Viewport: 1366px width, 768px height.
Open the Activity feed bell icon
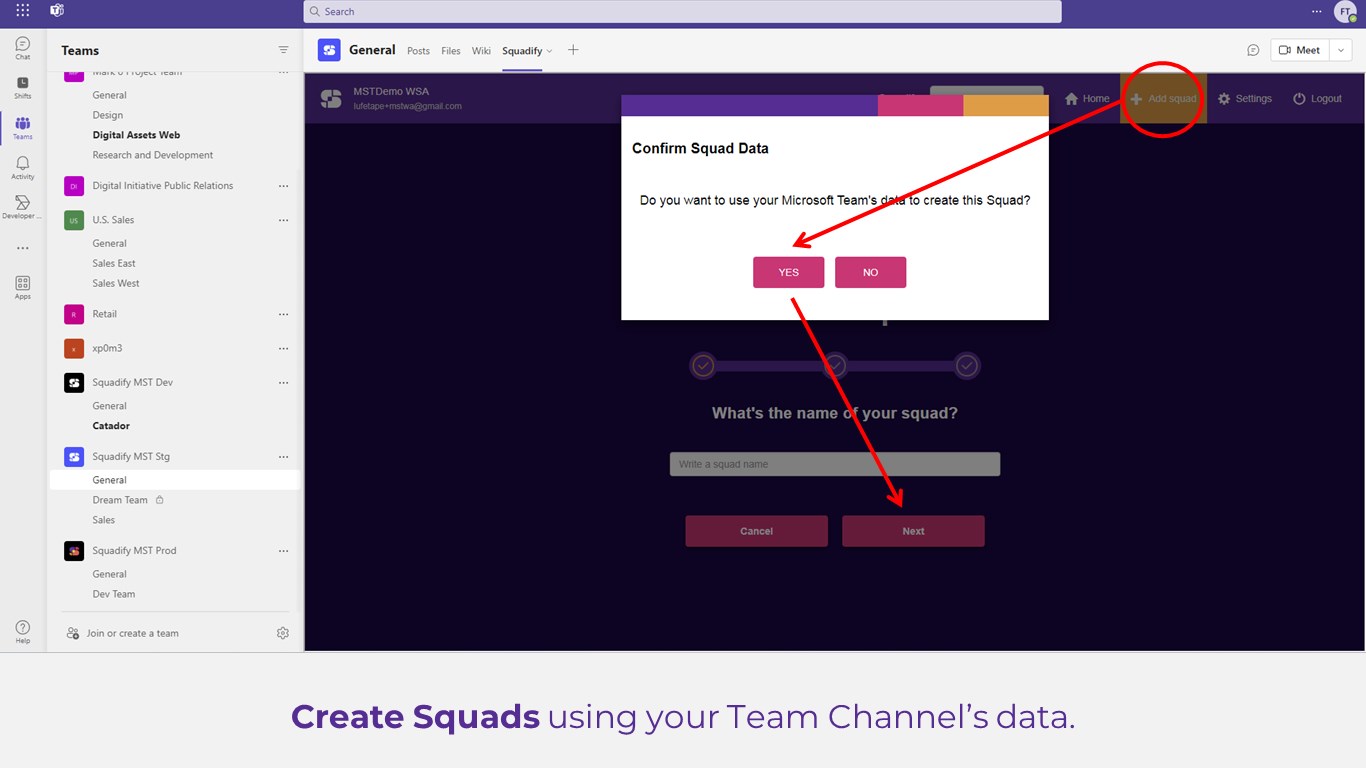point(22,168)
